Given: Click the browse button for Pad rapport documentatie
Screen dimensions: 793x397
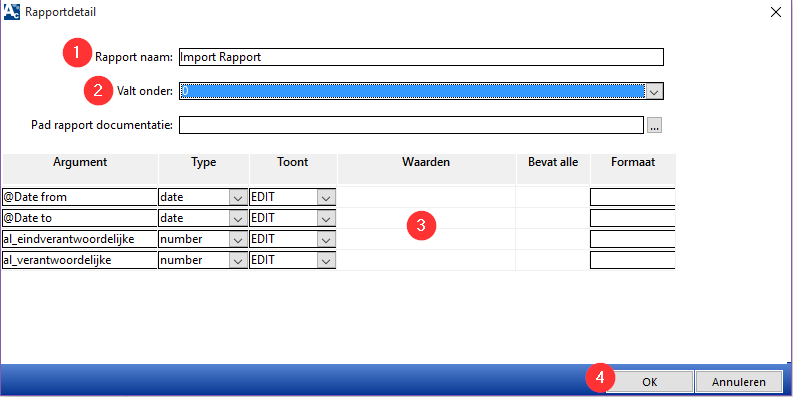Looking at the screenshot, I should [654, 125].
